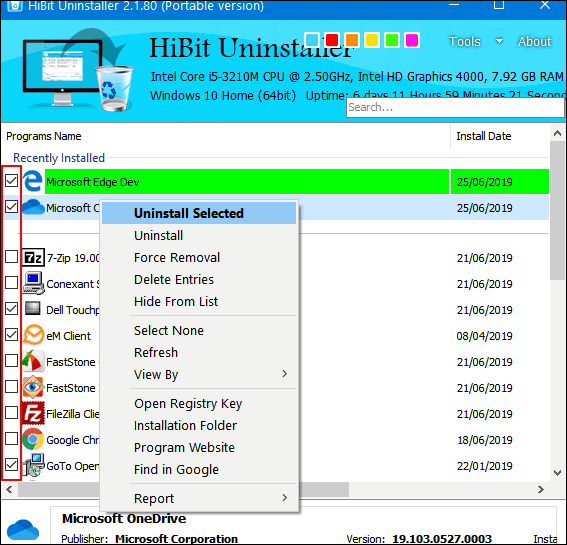Screen dimensions: 567x545
Task: Select the eM Client row name
Action: tap(69, 336)
